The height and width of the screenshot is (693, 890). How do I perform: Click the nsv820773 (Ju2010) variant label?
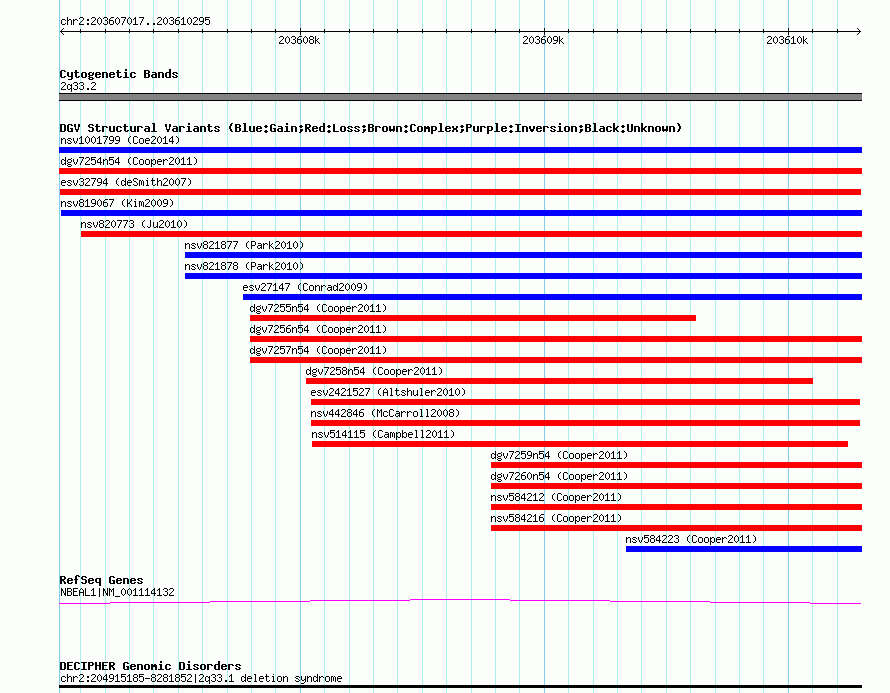click(x=134, y=224)
